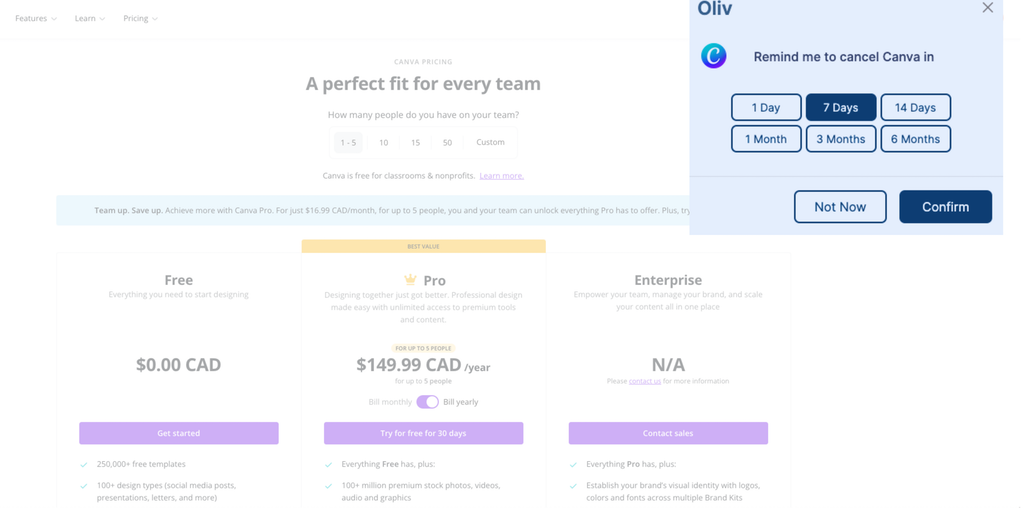This screenshot has width=1024, height=512.
Task: Select team size 10
Action: 383,142
